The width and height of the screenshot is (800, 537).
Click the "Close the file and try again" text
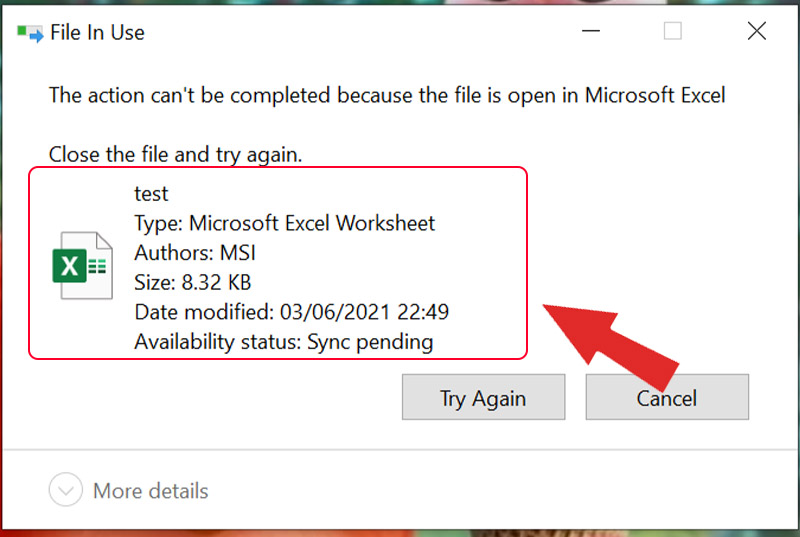pos(175,155)
